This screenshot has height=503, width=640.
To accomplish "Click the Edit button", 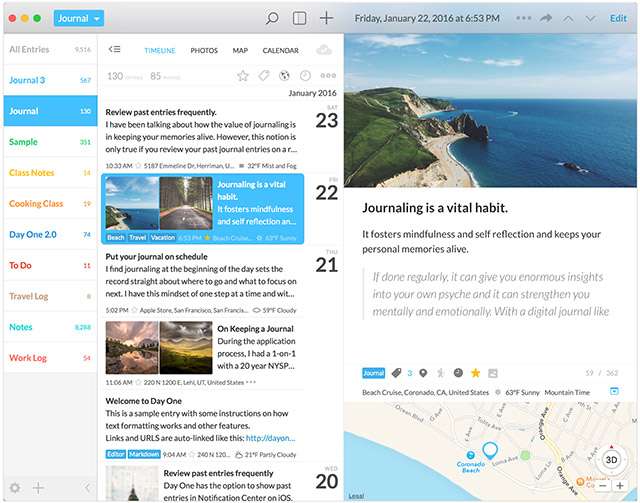I will tap(618, 18).
